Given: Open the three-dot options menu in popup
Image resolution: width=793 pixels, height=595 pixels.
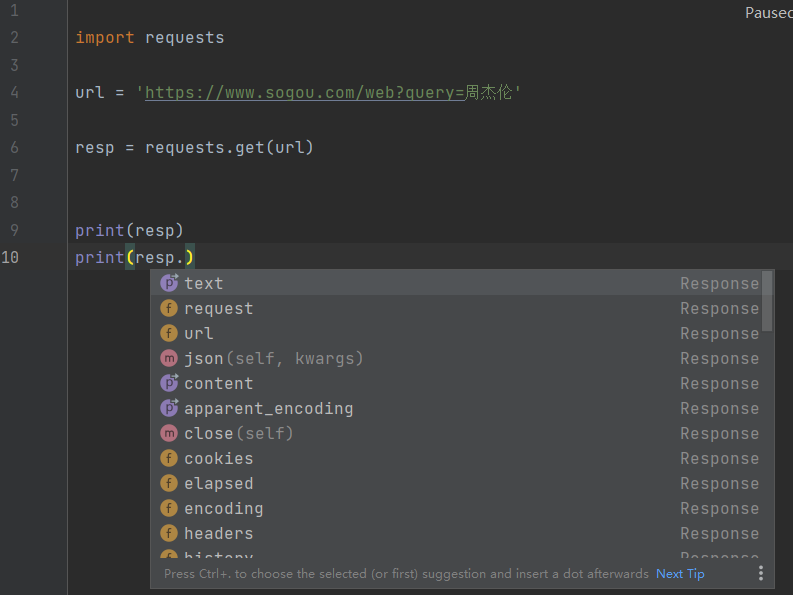Looking at the screenshot, I should click(x=761, y=573).
